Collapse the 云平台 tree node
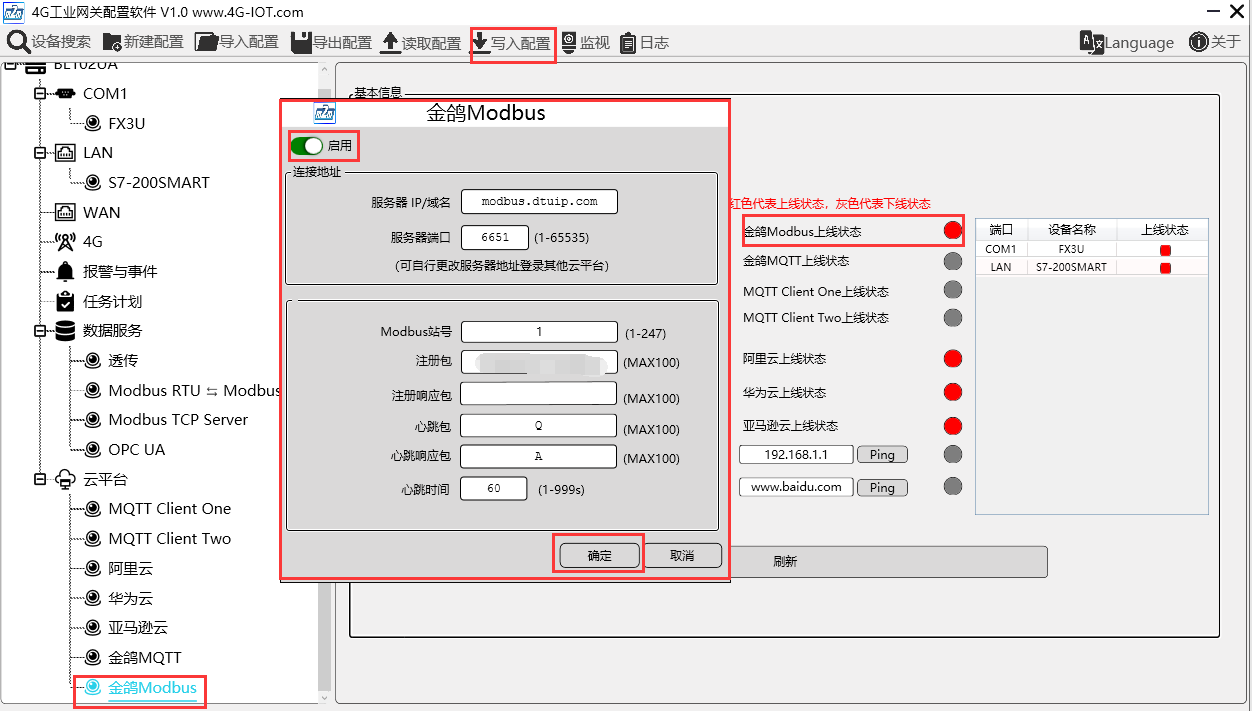This screenshot has width=1252, height=711. click(x=41, y=480)
